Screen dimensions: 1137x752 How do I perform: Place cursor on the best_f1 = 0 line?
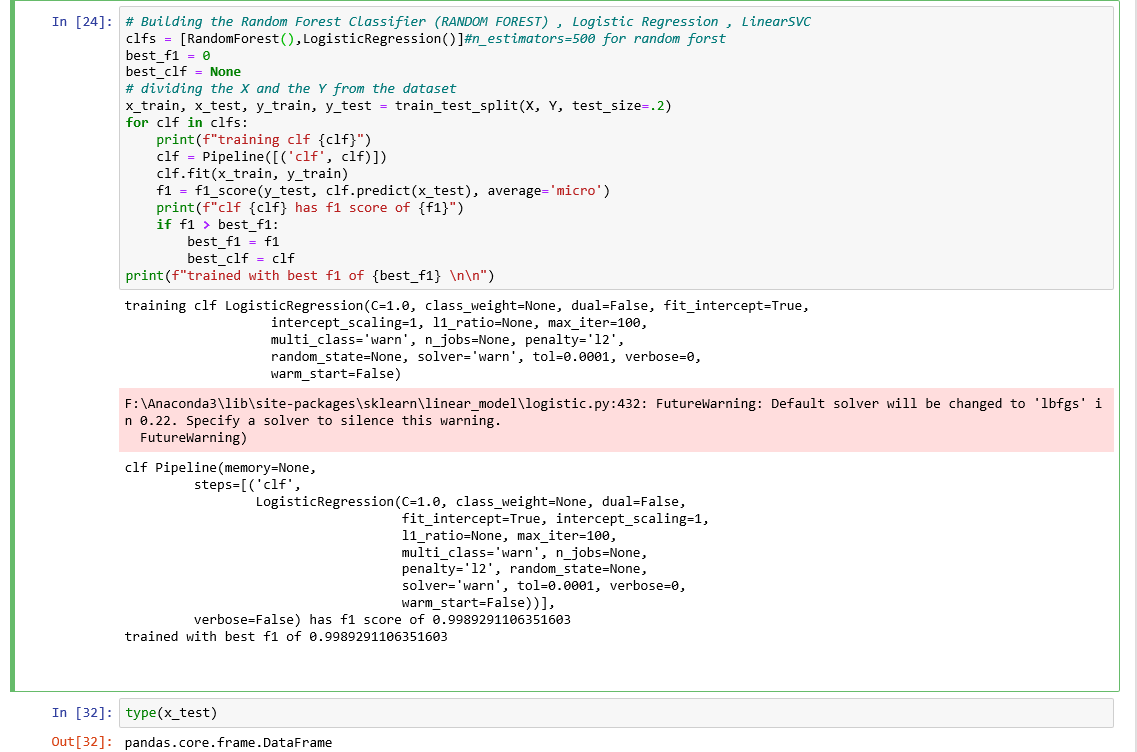coord(160,55)
